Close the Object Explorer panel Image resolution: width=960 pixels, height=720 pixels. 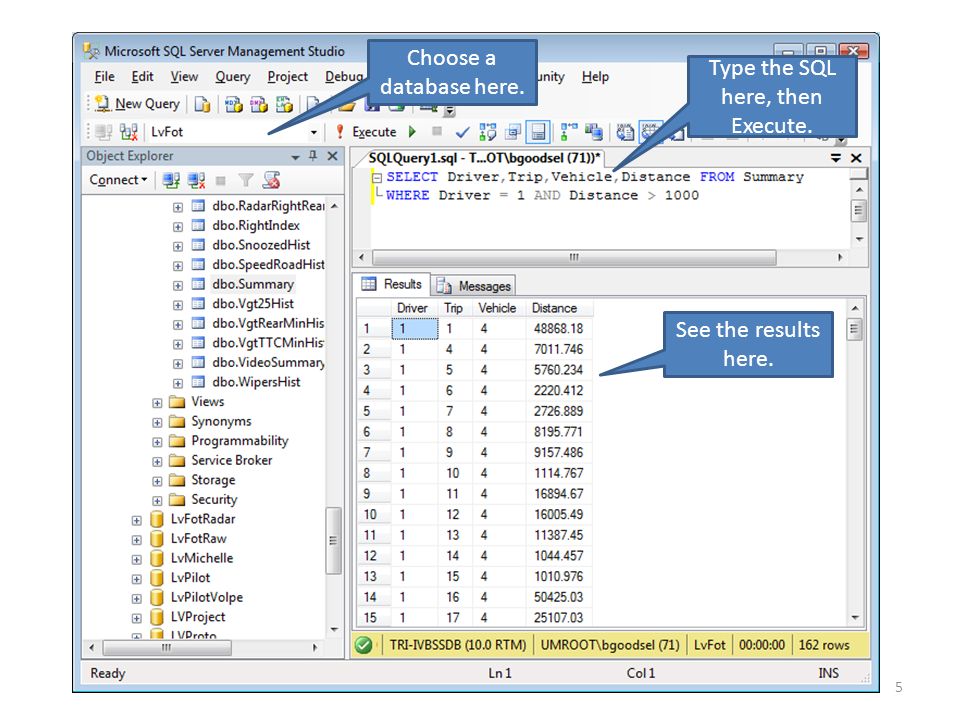pos(332,156)
